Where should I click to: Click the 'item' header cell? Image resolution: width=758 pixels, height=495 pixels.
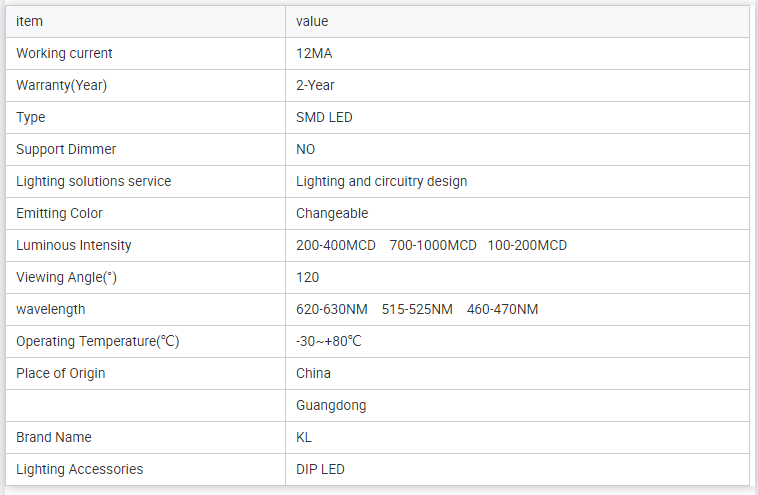30,21
